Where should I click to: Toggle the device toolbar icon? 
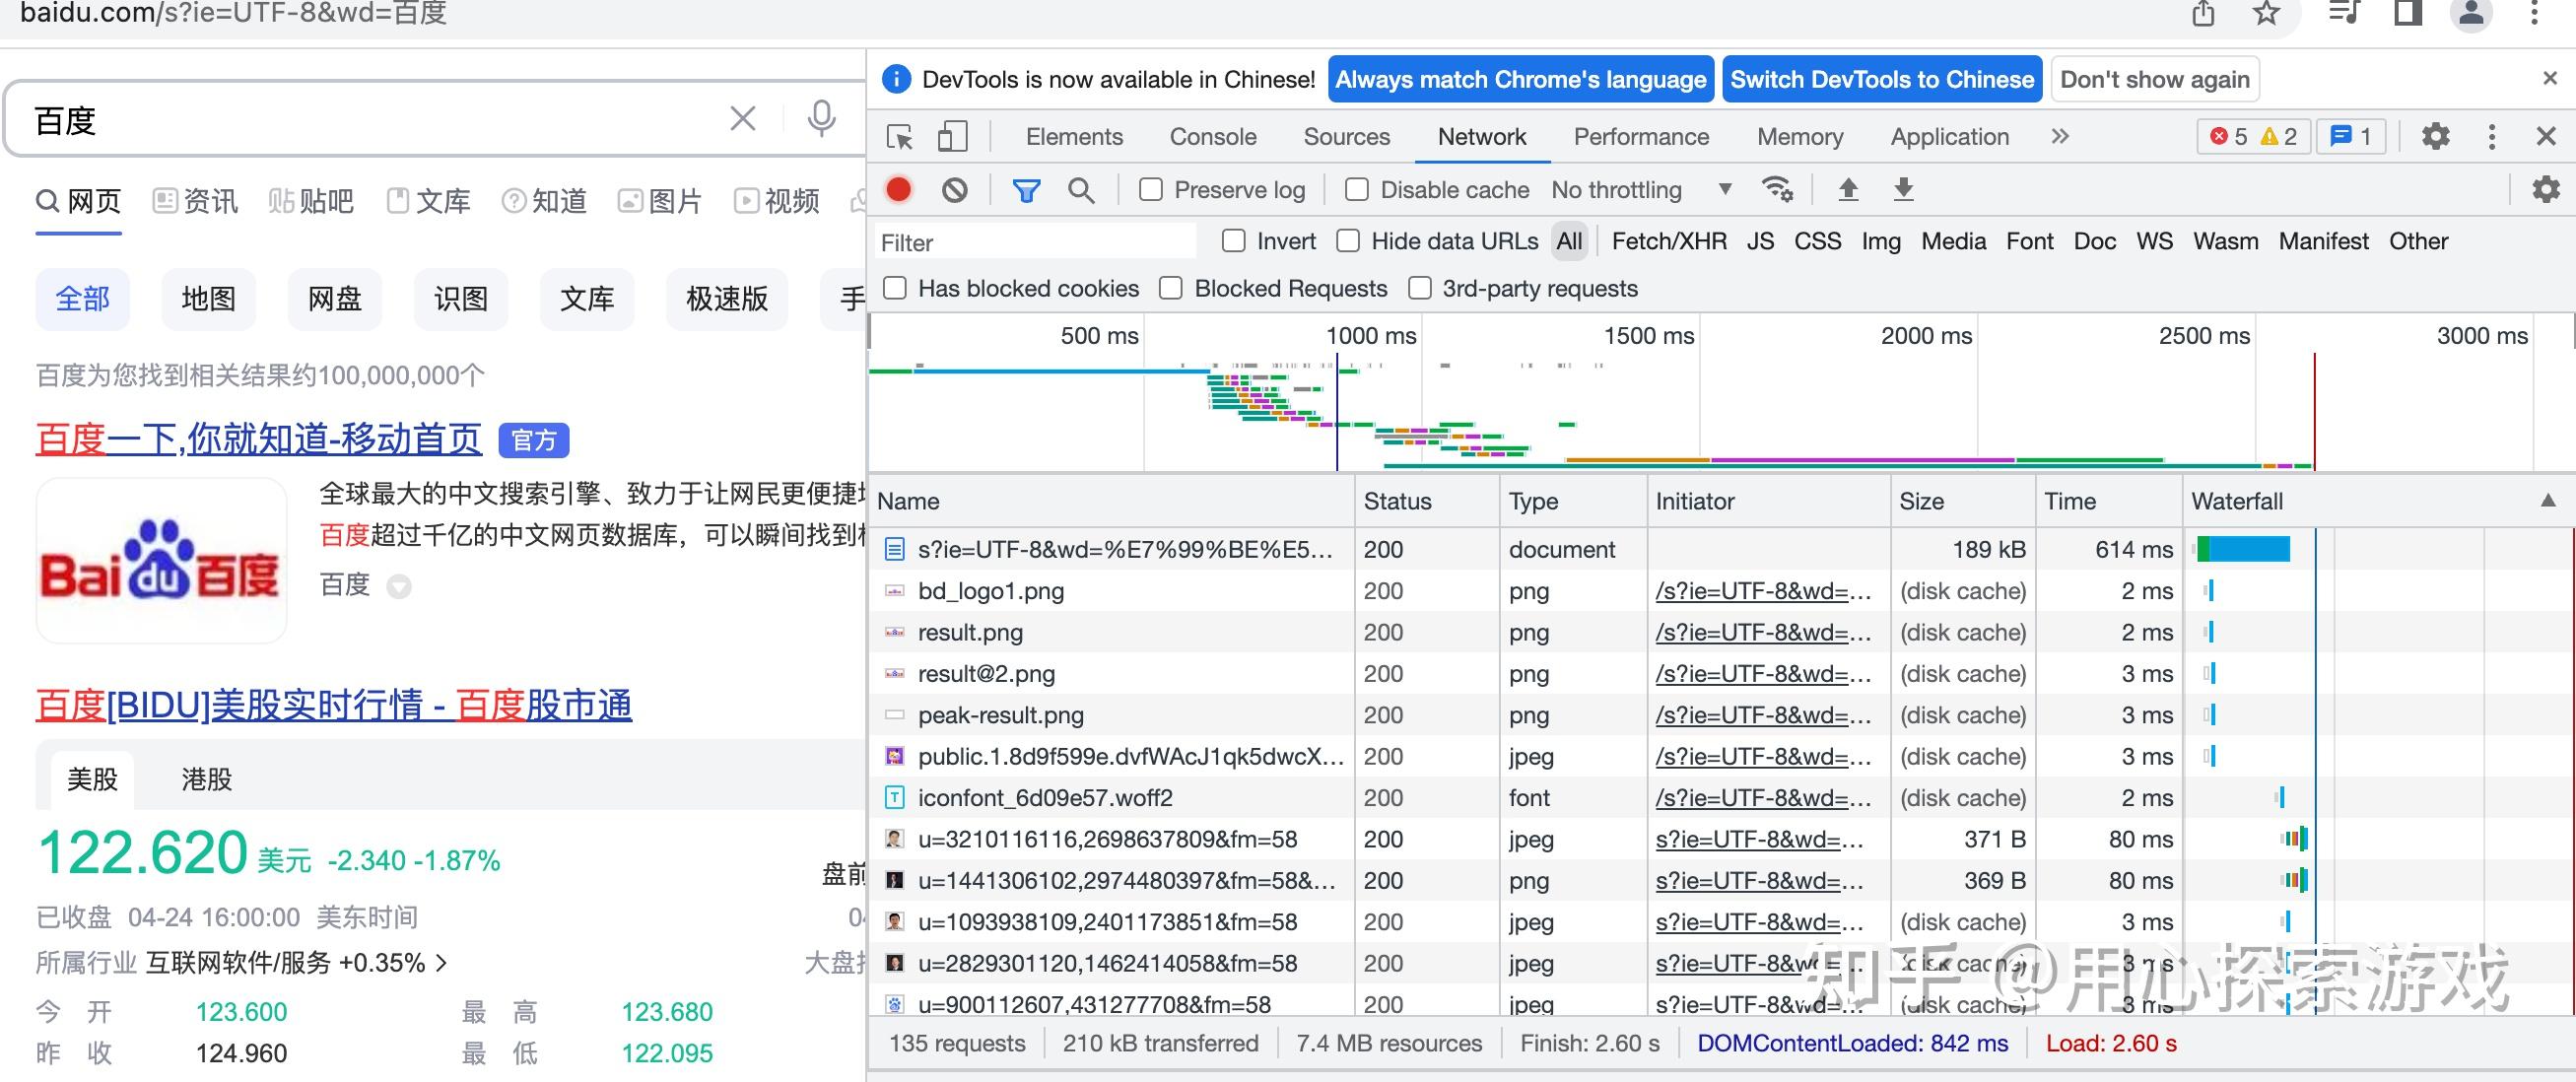point(952,137)
